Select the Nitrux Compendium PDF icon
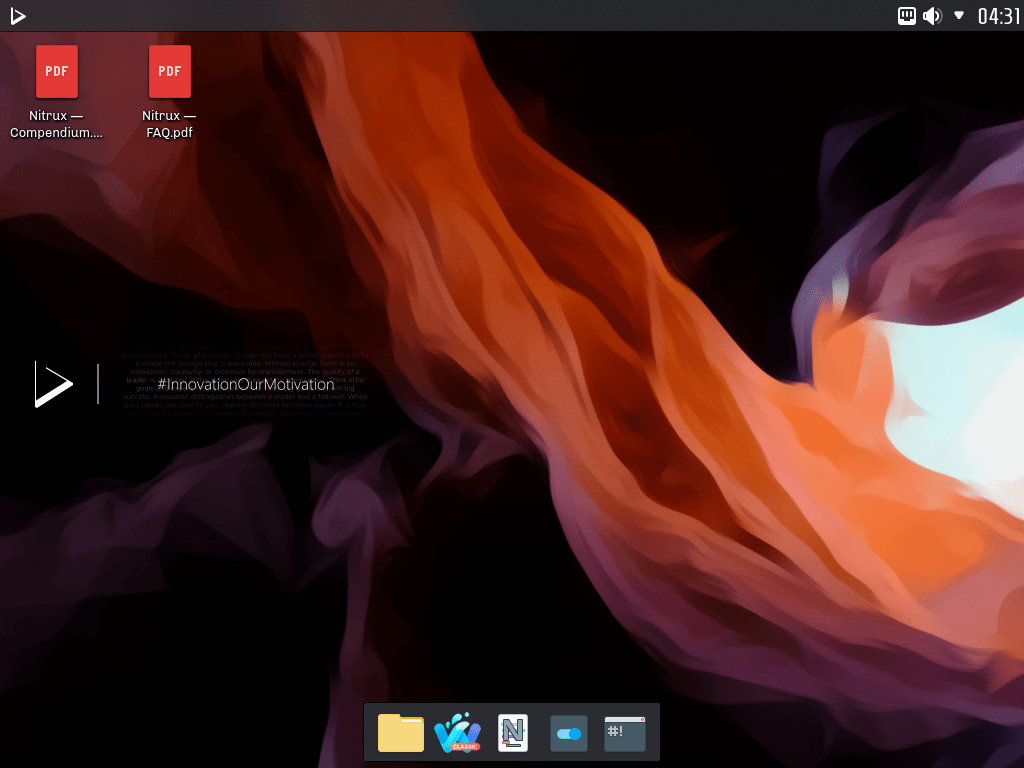Image resolution: width=1024 pixels, height=768 pixels. 57,72
